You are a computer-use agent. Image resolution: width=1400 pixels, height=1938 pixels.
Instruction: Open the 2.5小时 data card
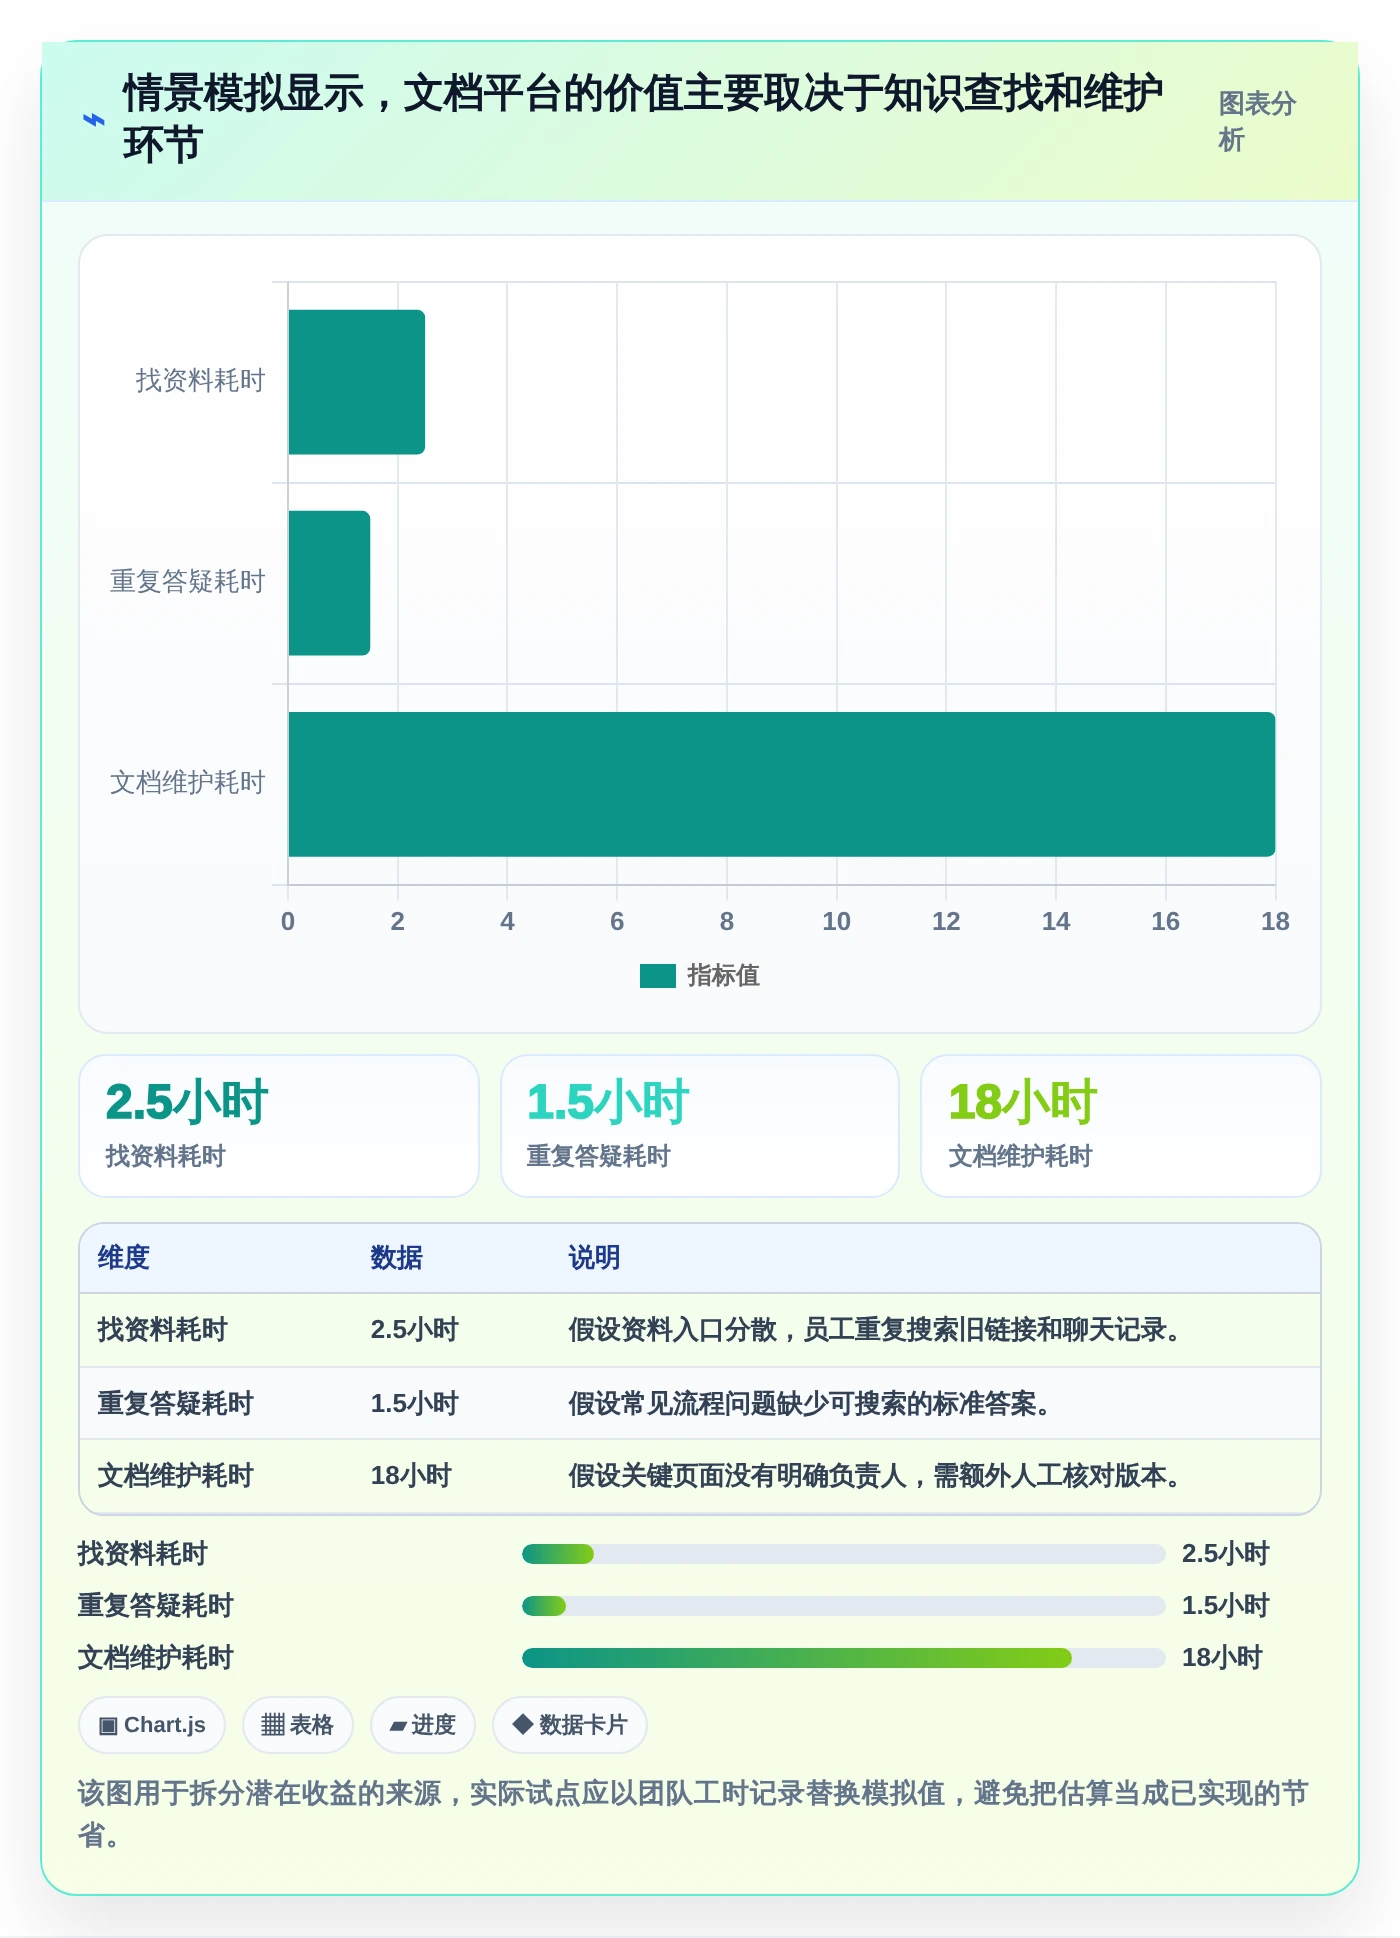click(x=279, y=1126)
